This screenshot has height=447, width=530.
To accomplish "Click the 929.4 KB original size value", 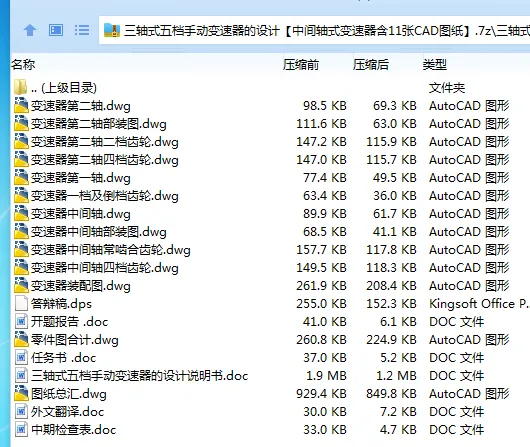I will pos(321,394).
